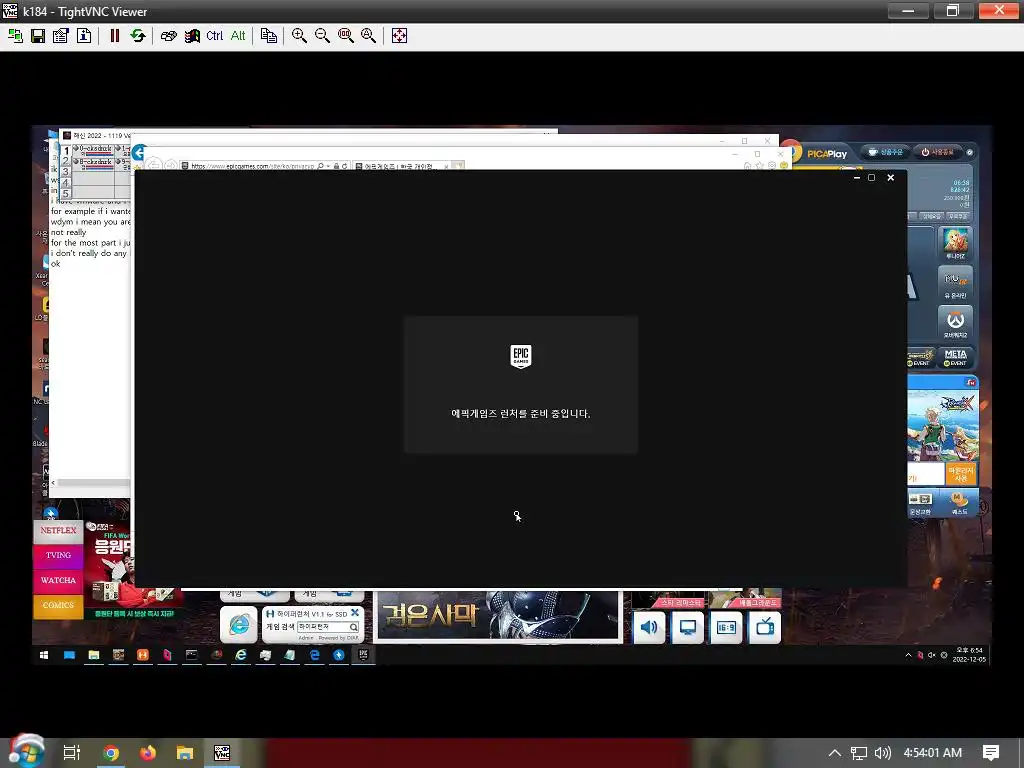Toggle the Alt key lock
1024x768 pixels.
pyautogui.click(x=238, y=36)
